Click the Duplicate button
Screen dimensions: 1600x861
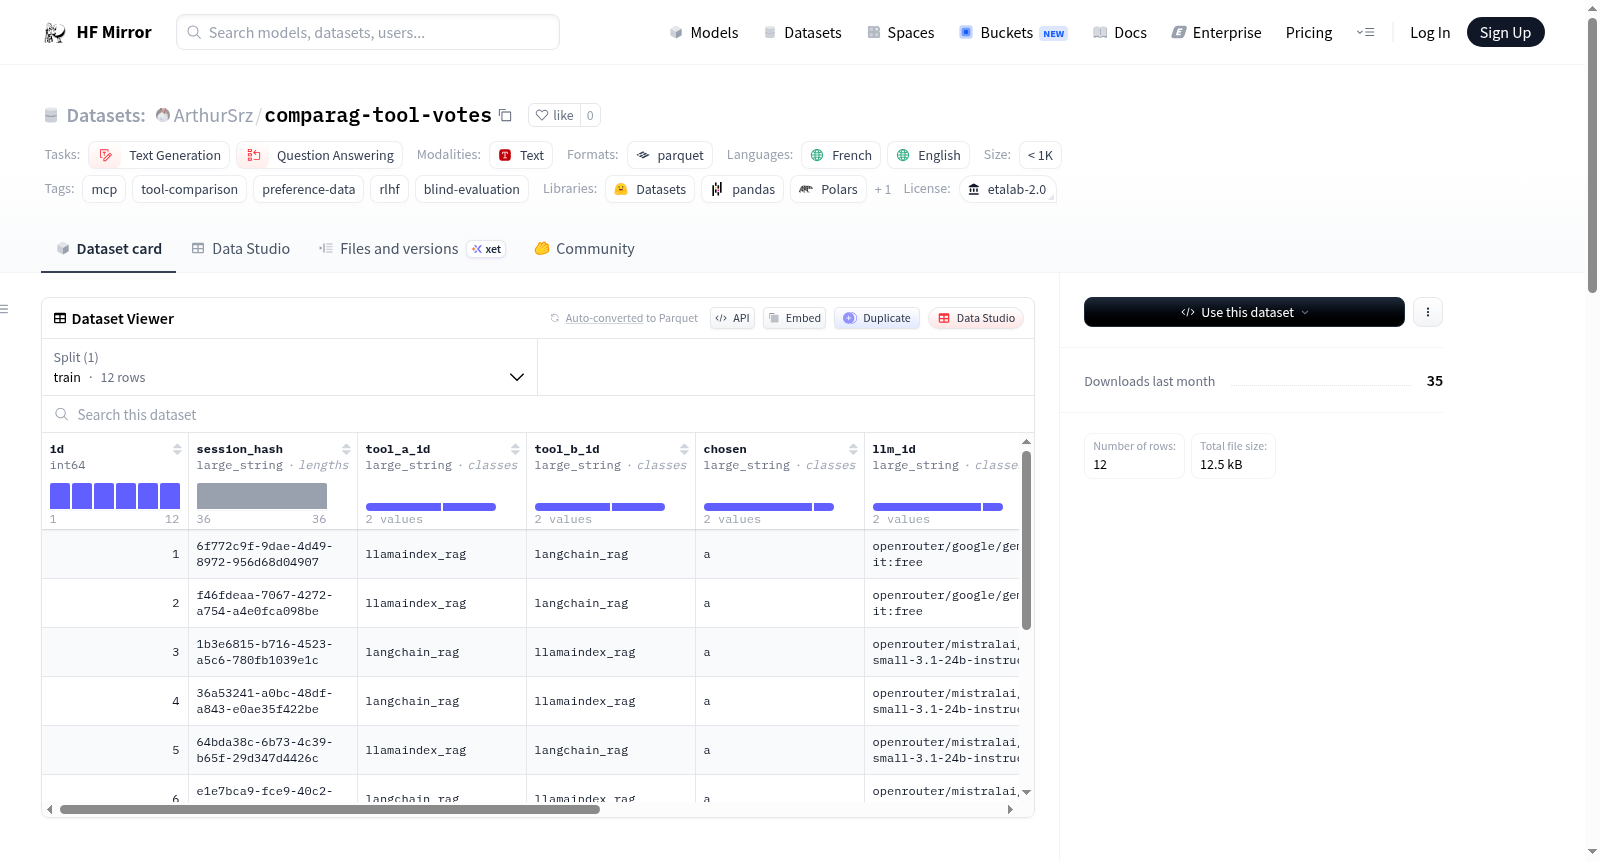click(877, 318)
